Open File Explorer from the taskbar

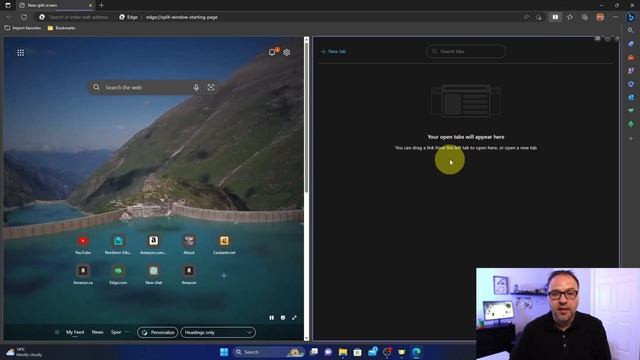point(343,352)
